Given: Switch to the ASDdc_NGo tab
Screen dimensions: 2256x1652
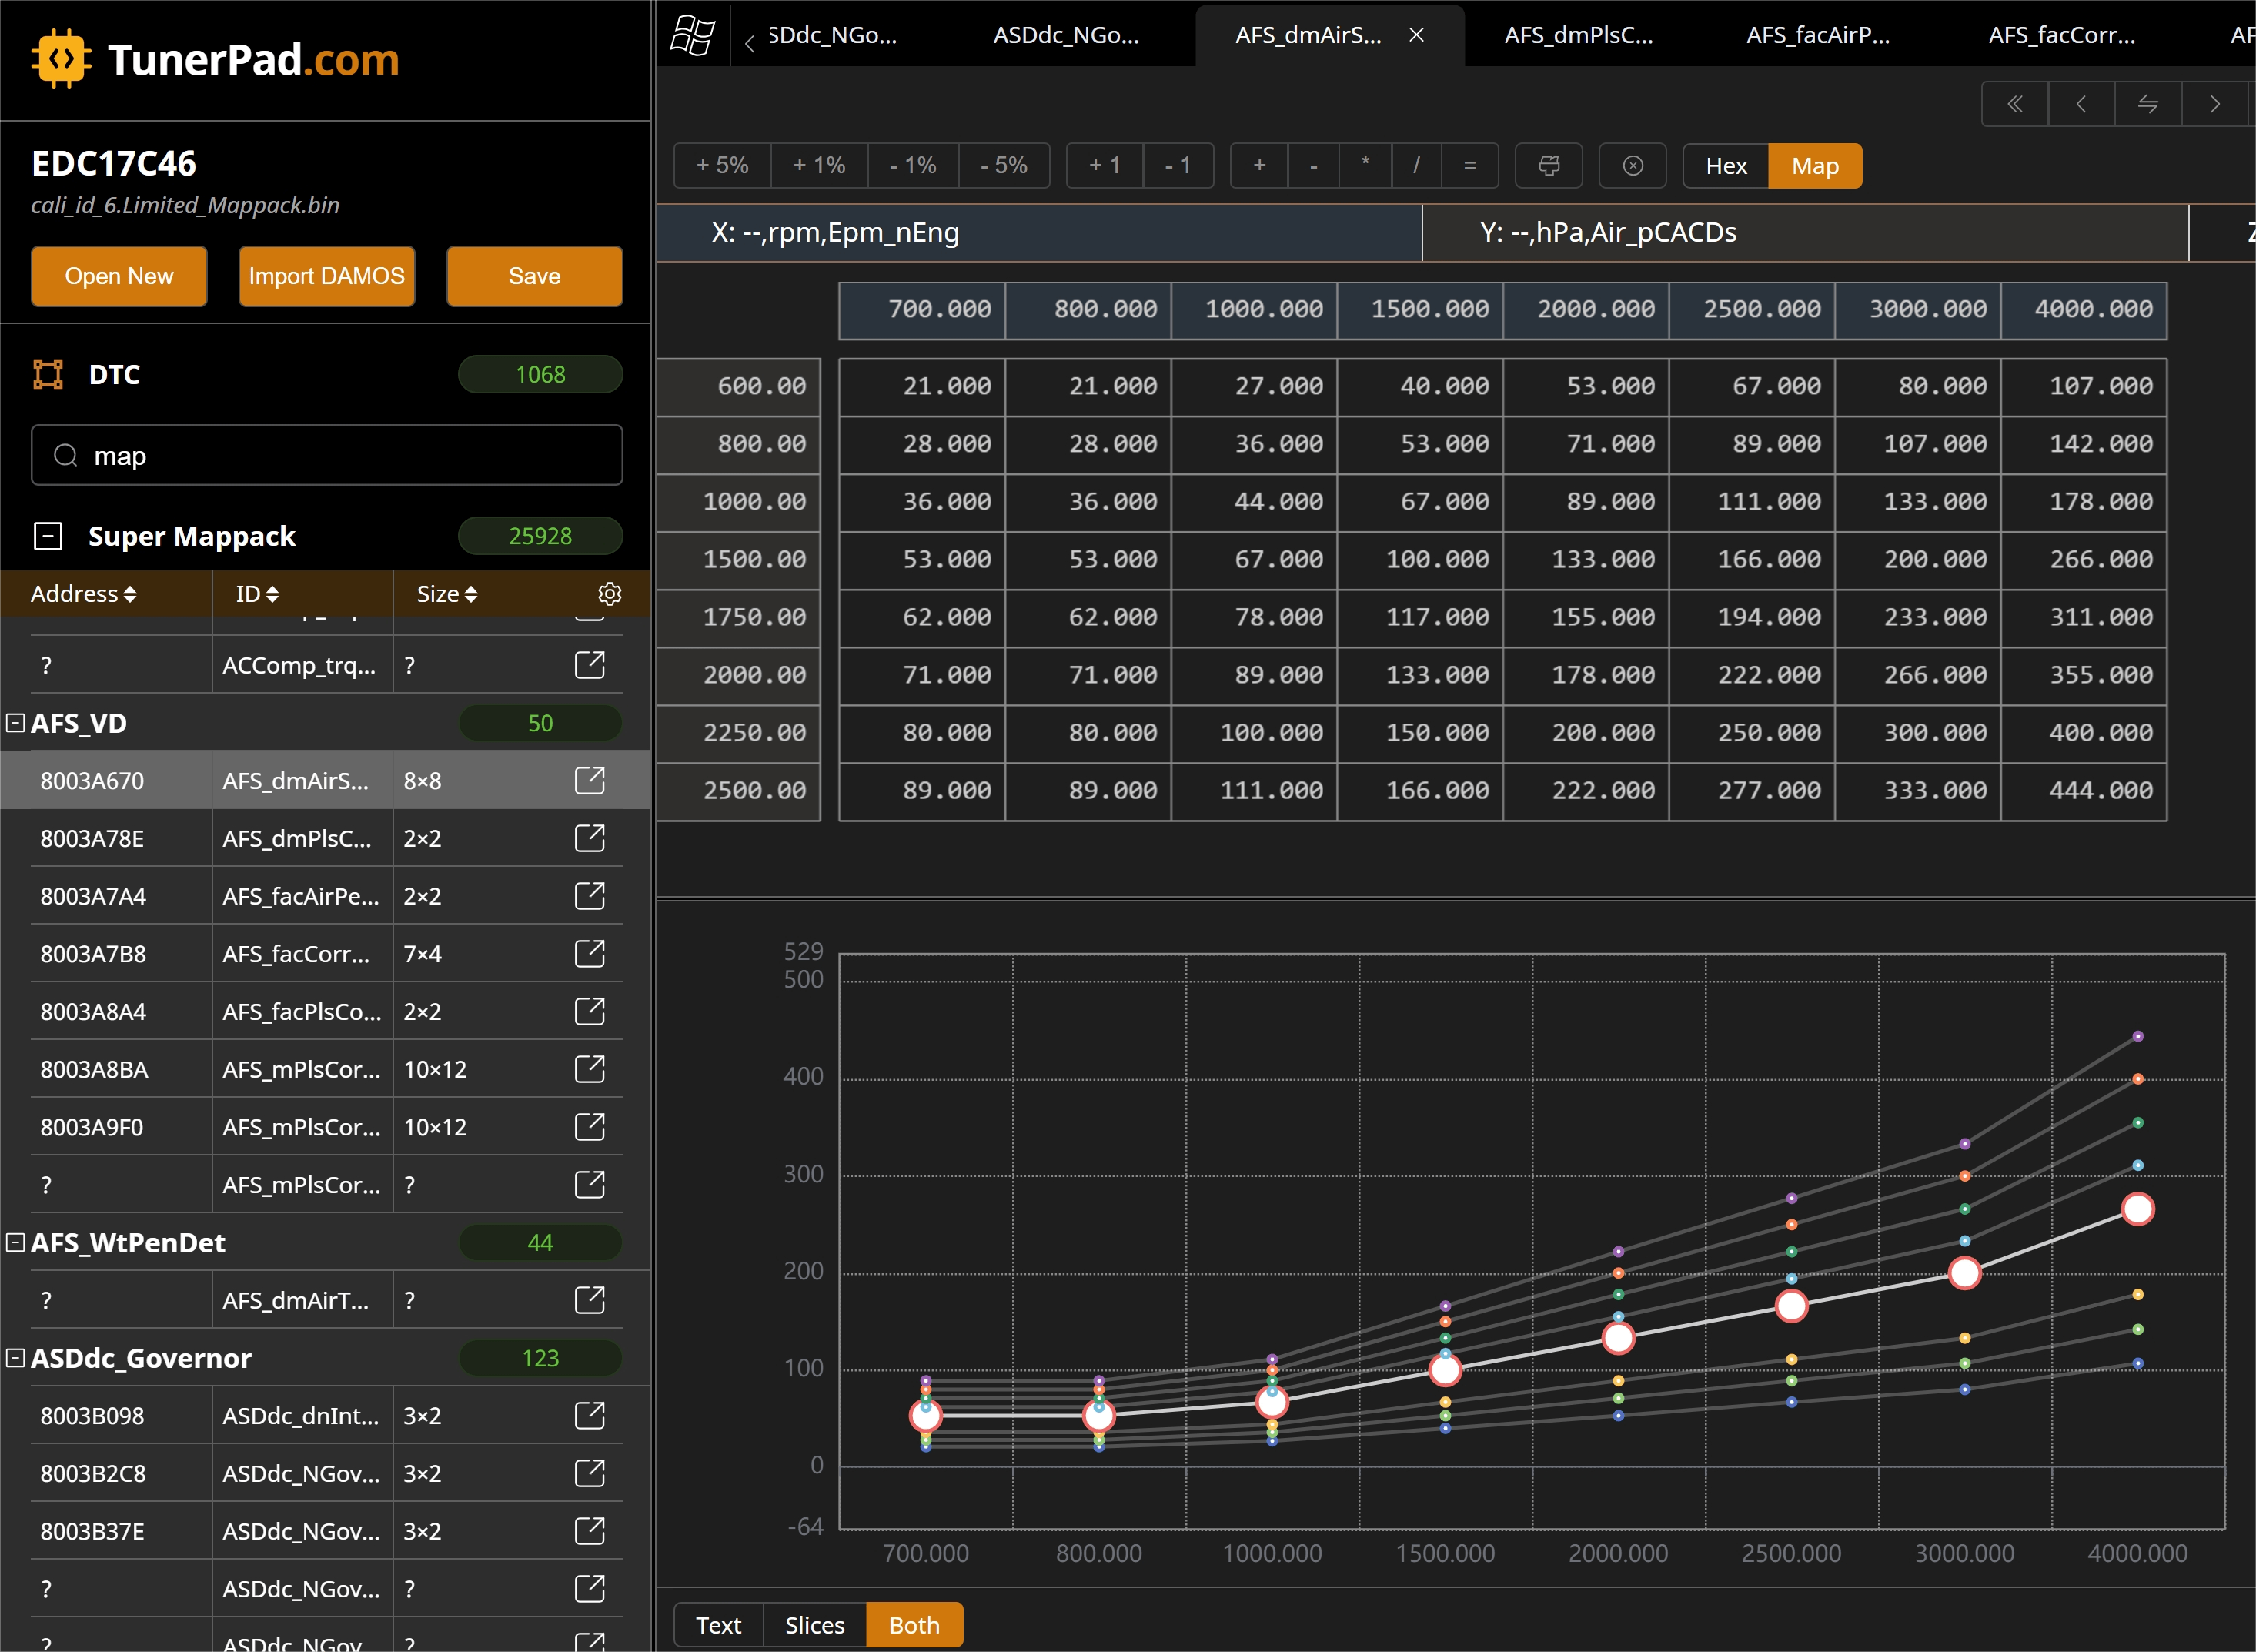Looking at the screenshot, I should [1066, 36].
